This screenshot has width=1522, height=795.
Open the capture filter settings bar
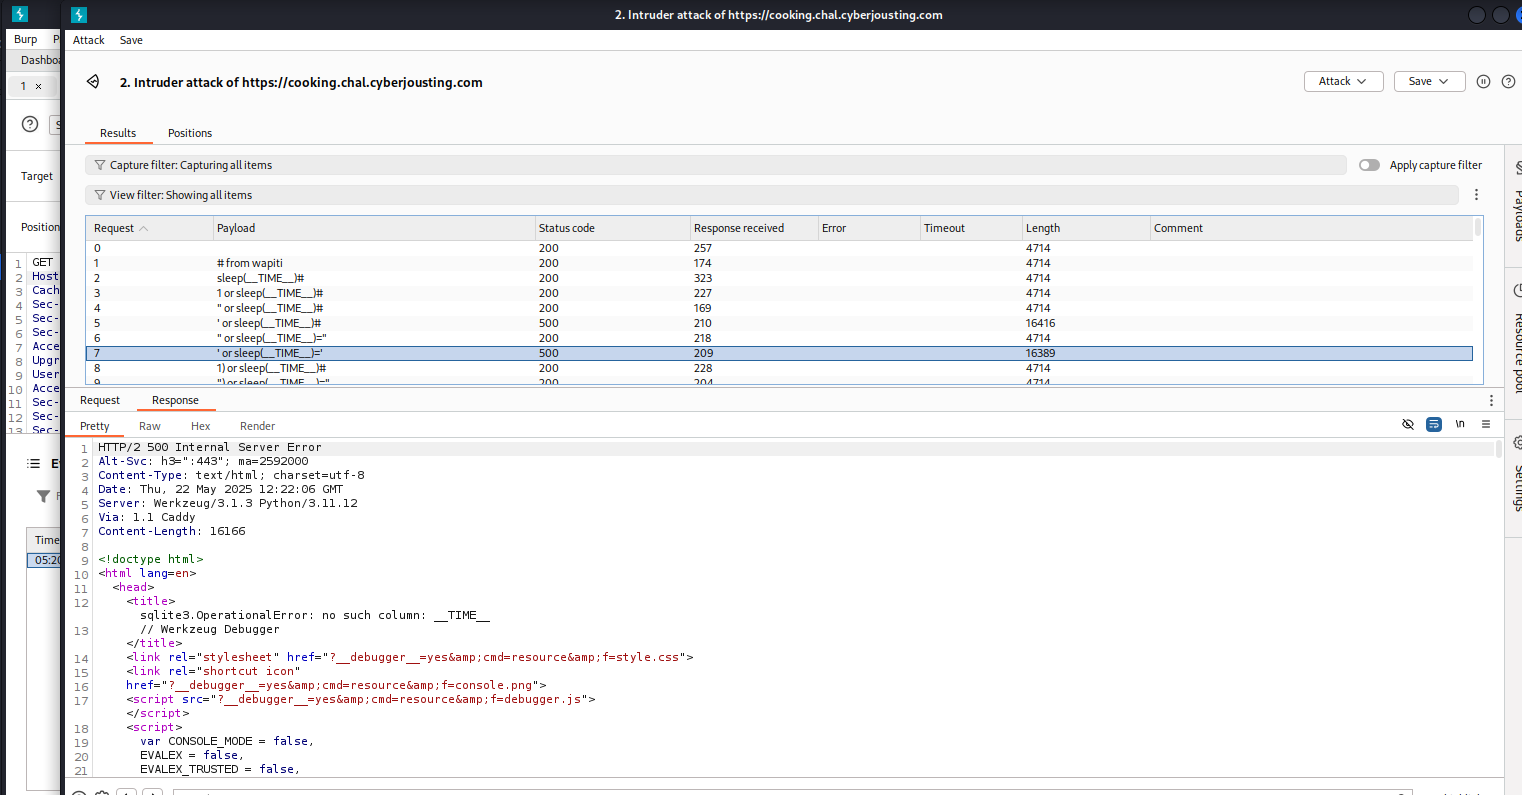[x=716, y=165]
